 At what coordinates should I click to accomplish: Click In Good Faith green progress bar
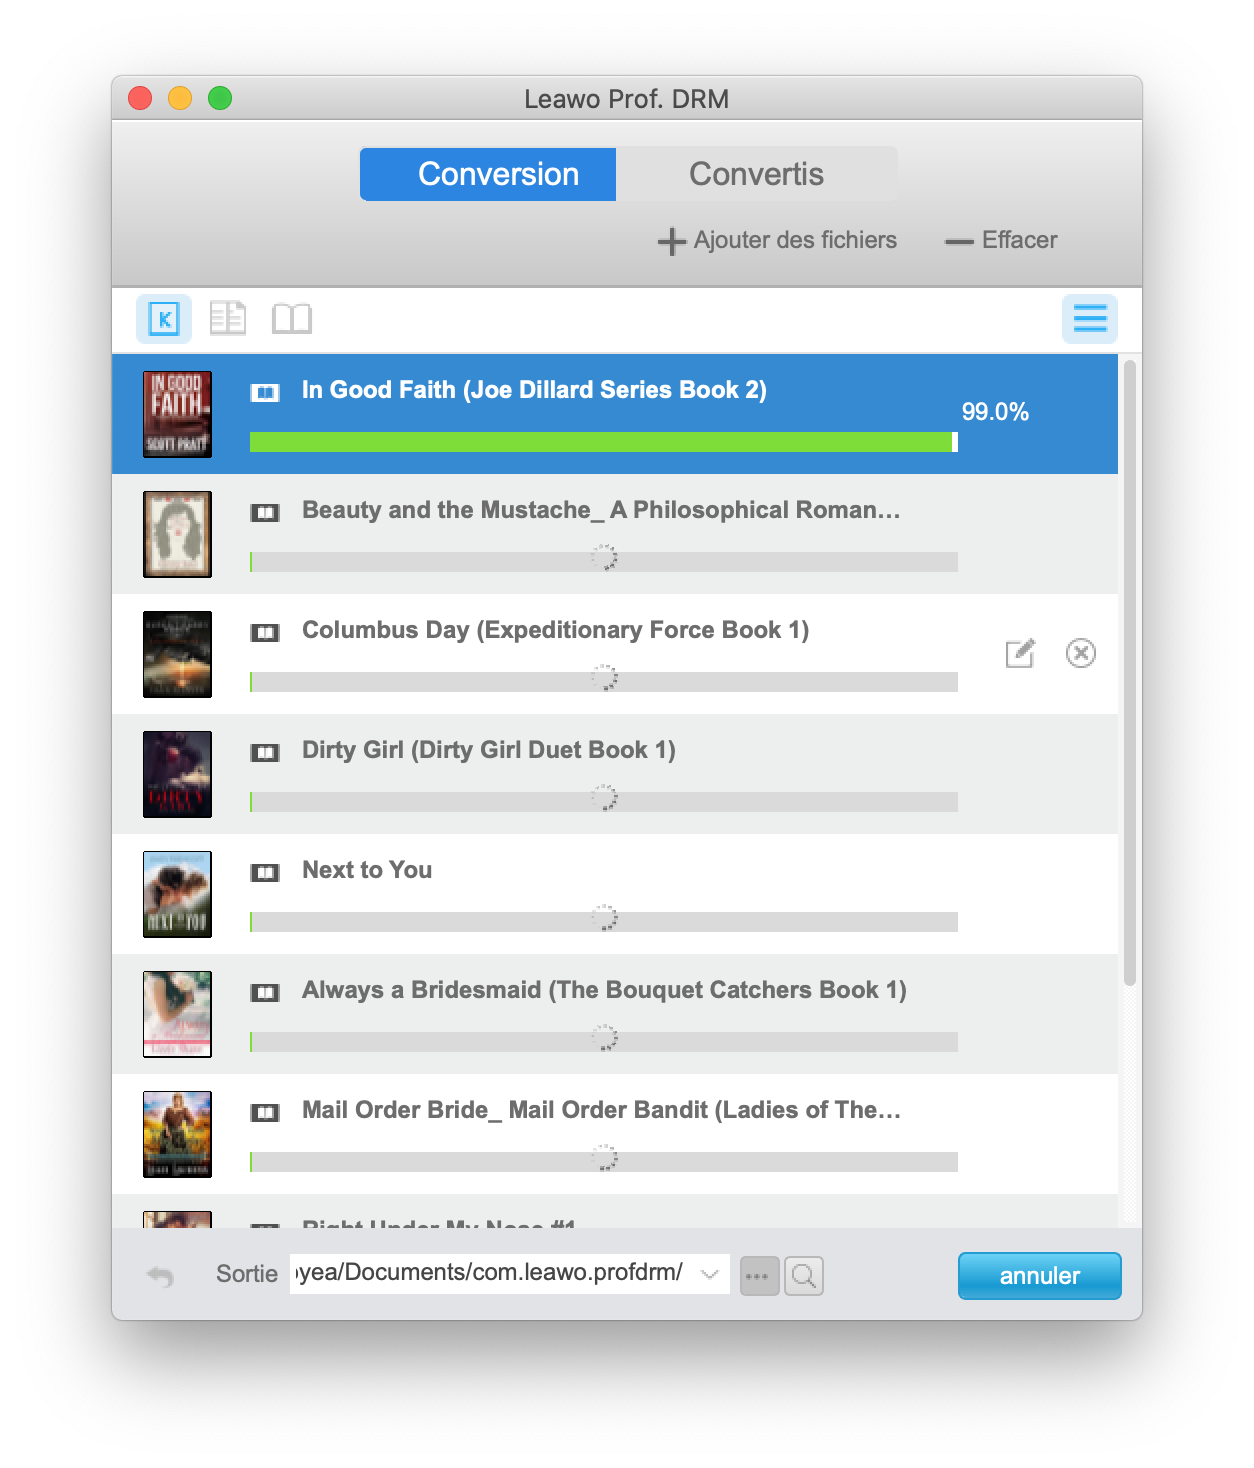pos(603,442)
